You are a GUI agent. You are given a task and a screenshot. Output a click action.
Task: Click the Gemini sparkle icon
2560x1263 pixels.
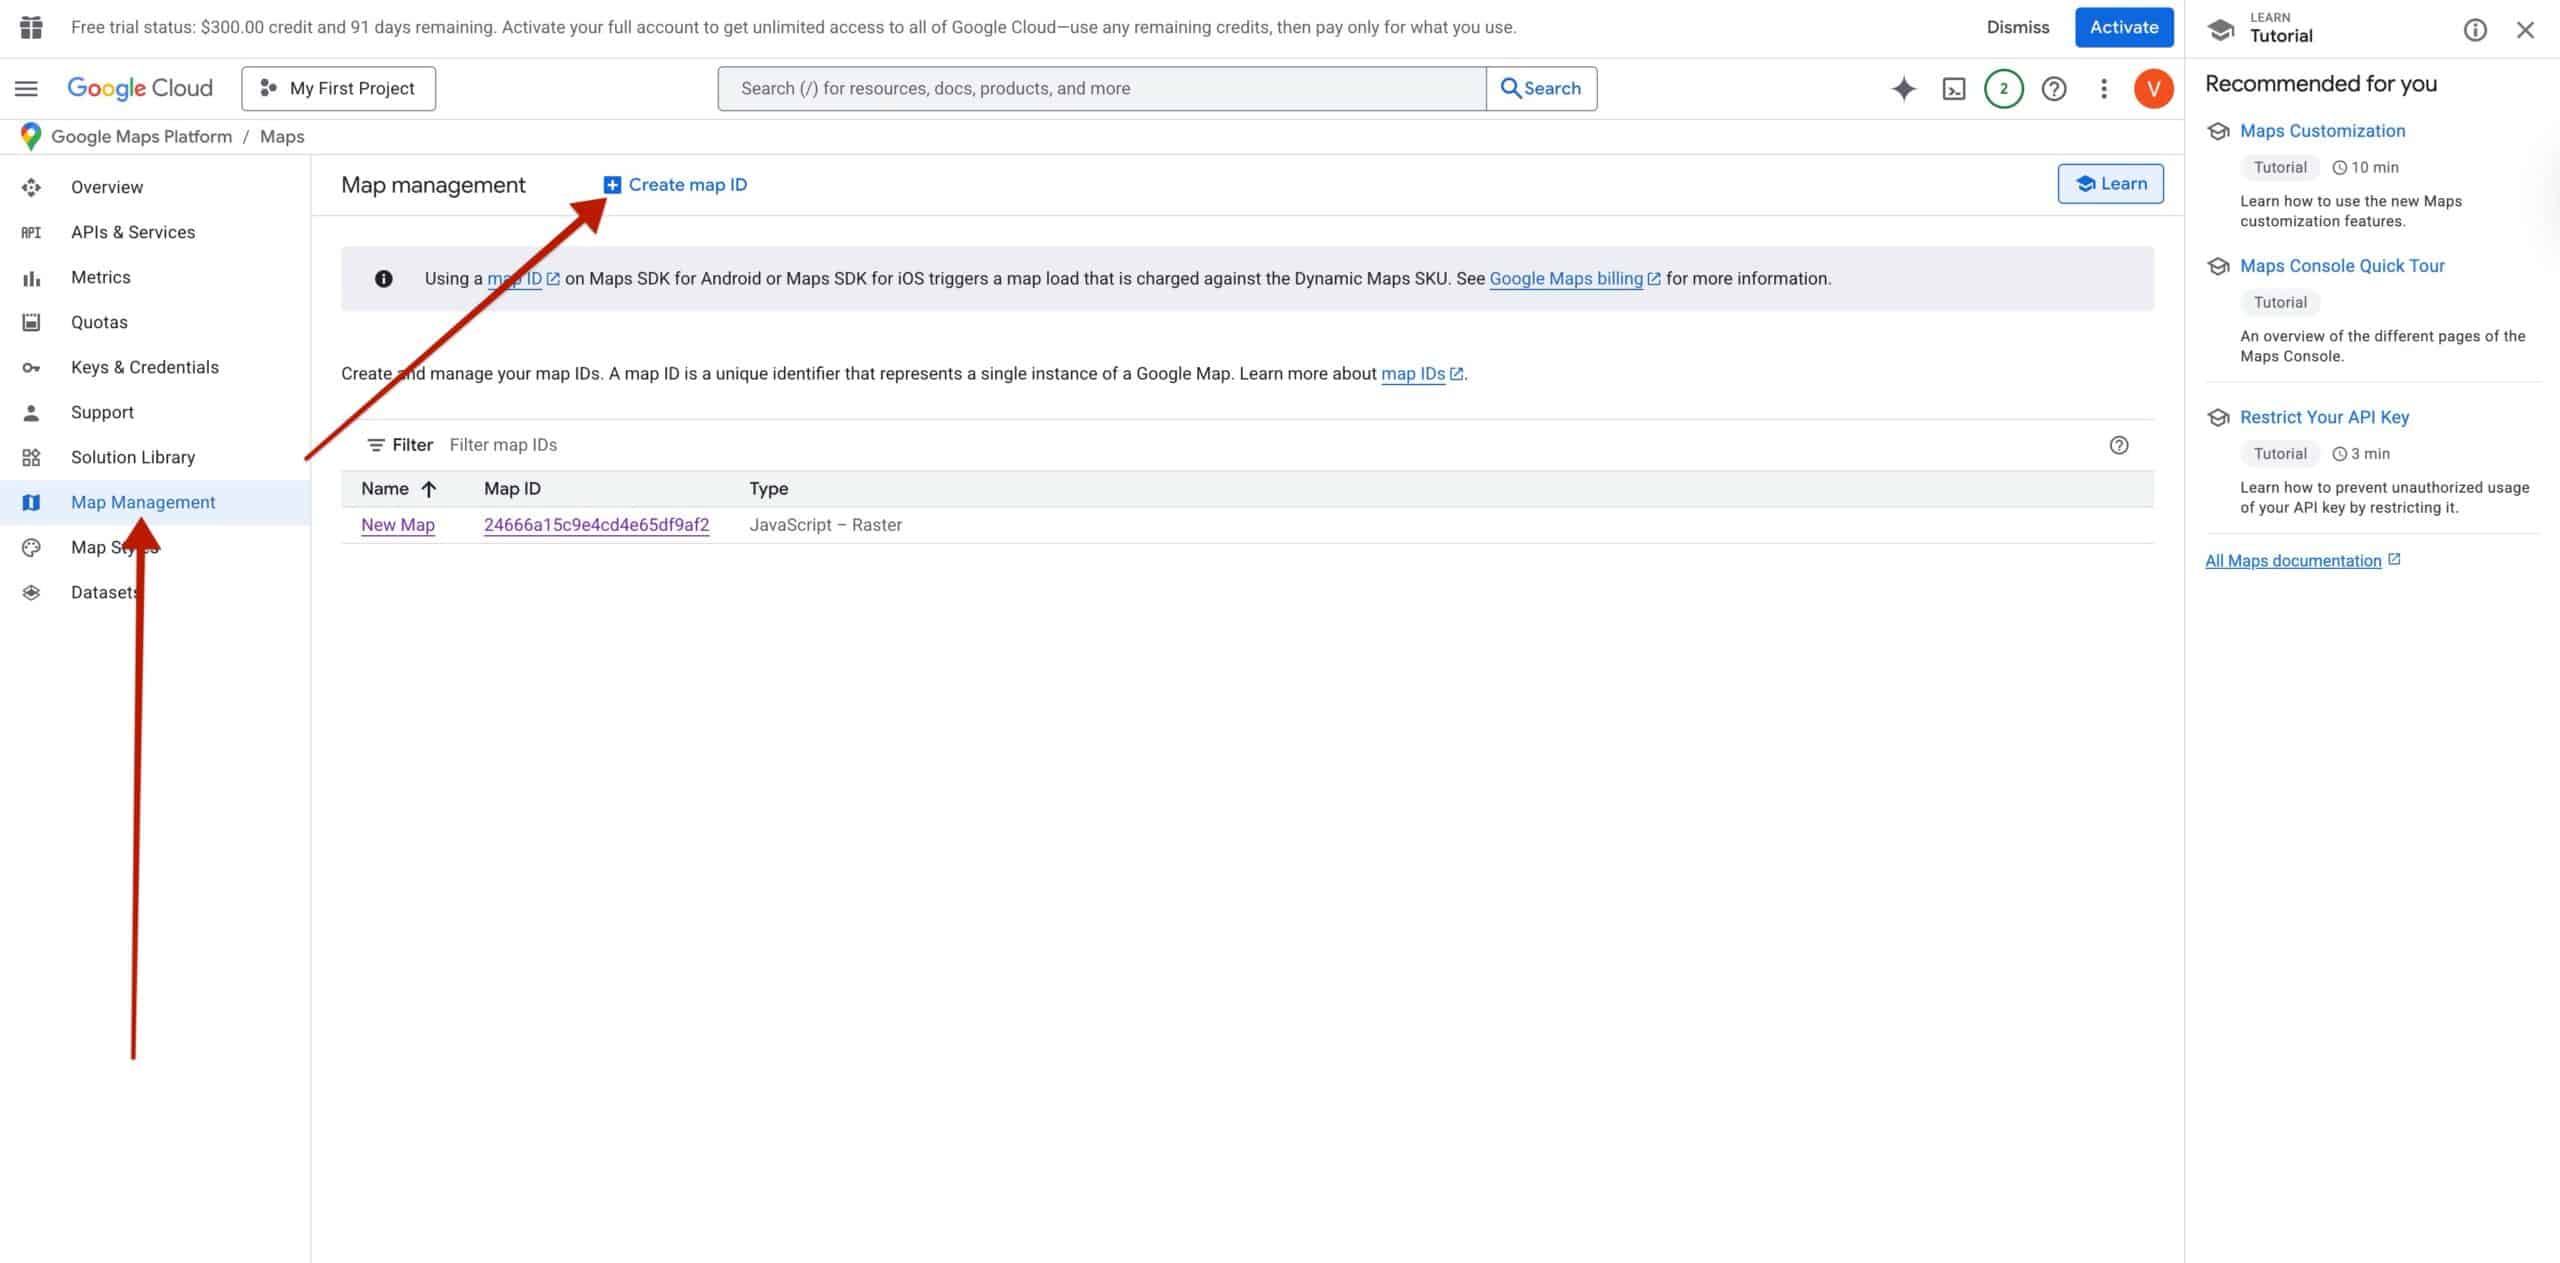click(x=1903, y=88)
